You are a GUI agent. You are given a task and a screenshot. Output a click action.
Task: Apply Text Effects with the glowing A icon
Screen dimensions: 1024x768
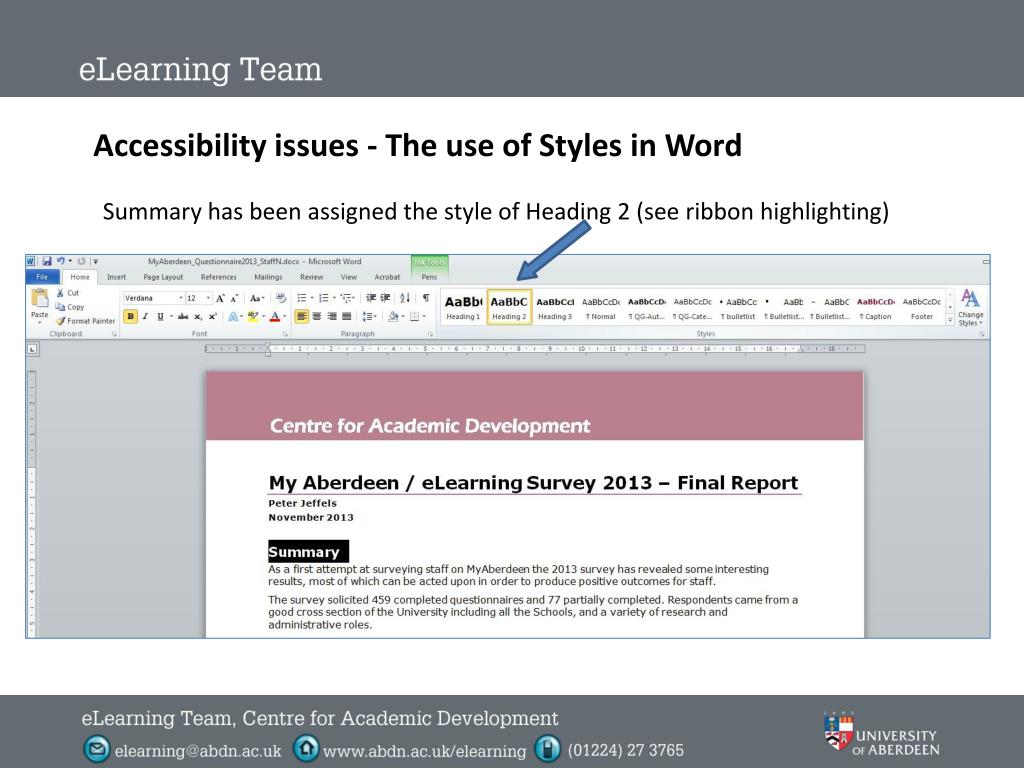[233, 317]
